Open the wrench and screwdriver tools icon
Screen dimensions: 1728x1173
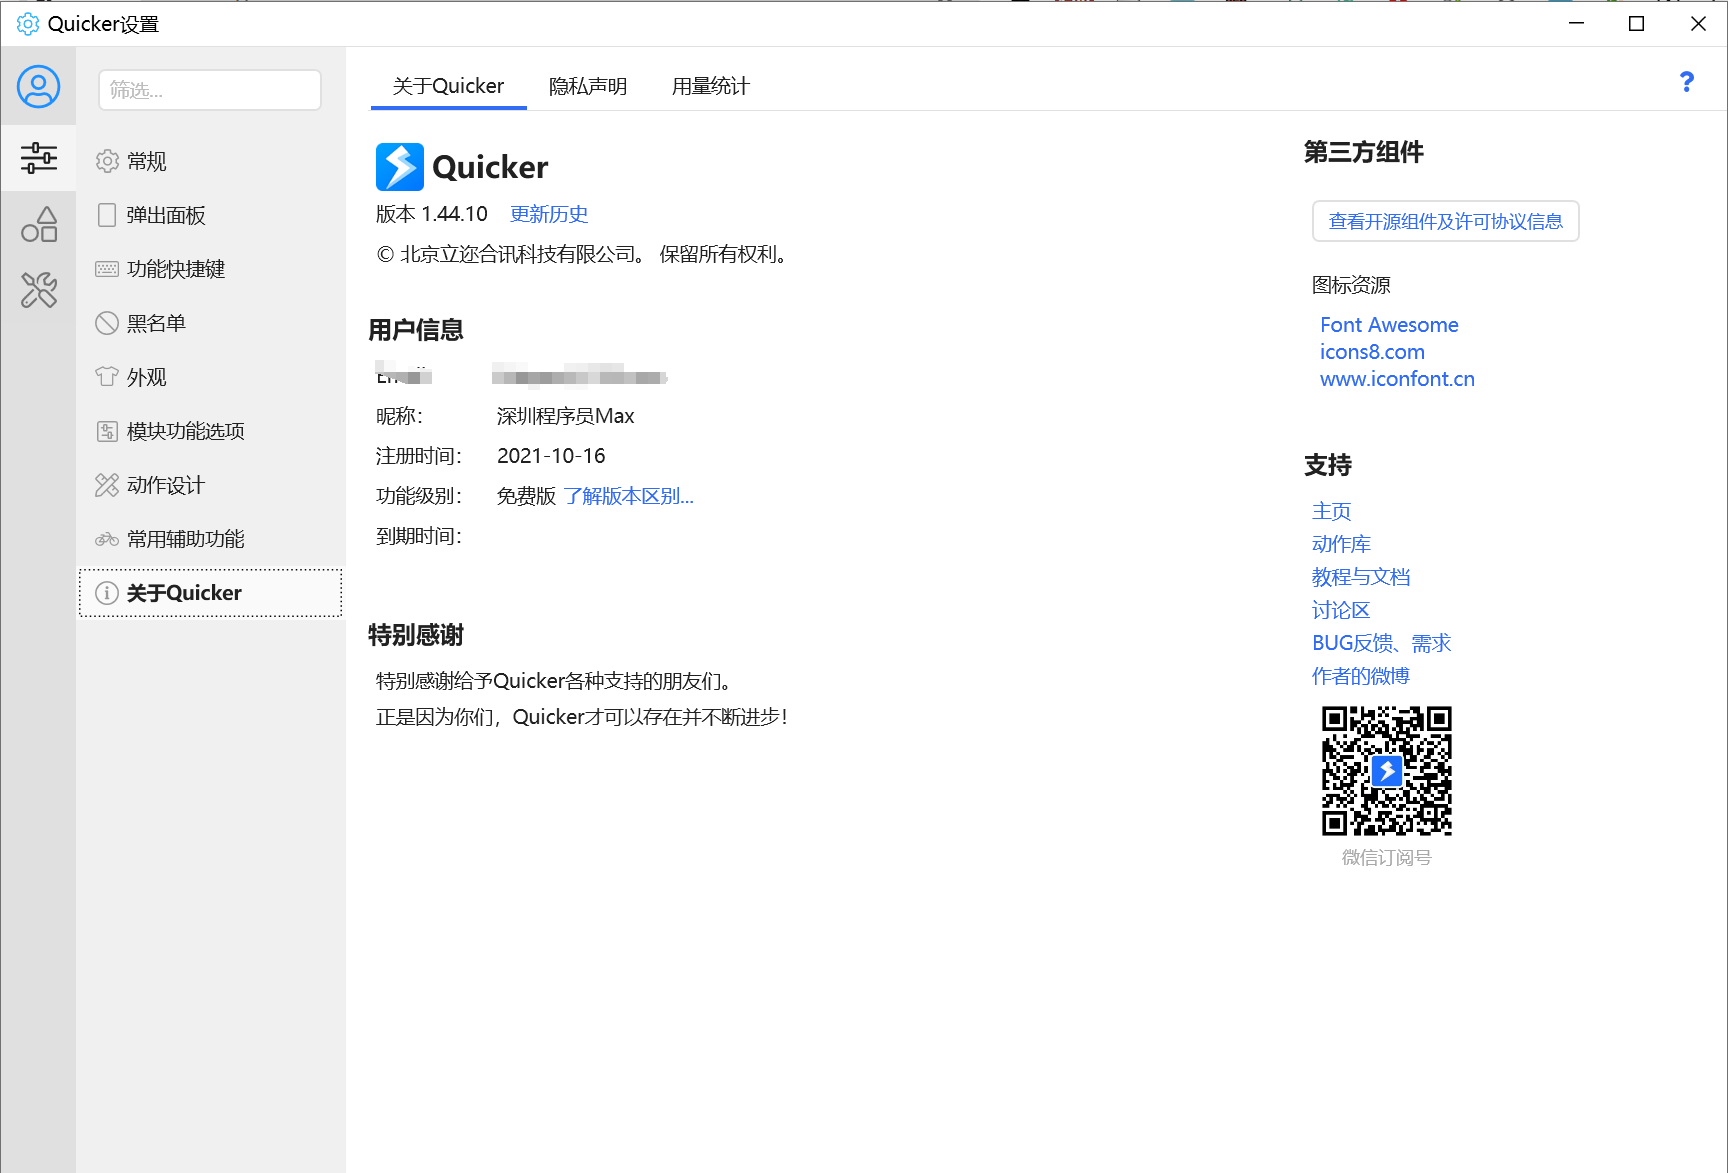pyautogui.click(x=38, y=290)
